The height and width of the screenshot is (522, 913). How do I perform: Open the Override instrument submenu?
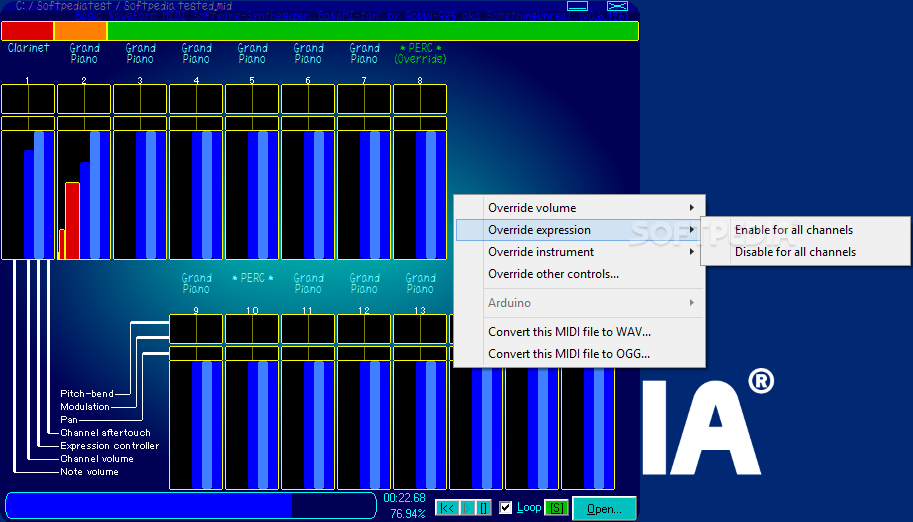coord(579,252)
